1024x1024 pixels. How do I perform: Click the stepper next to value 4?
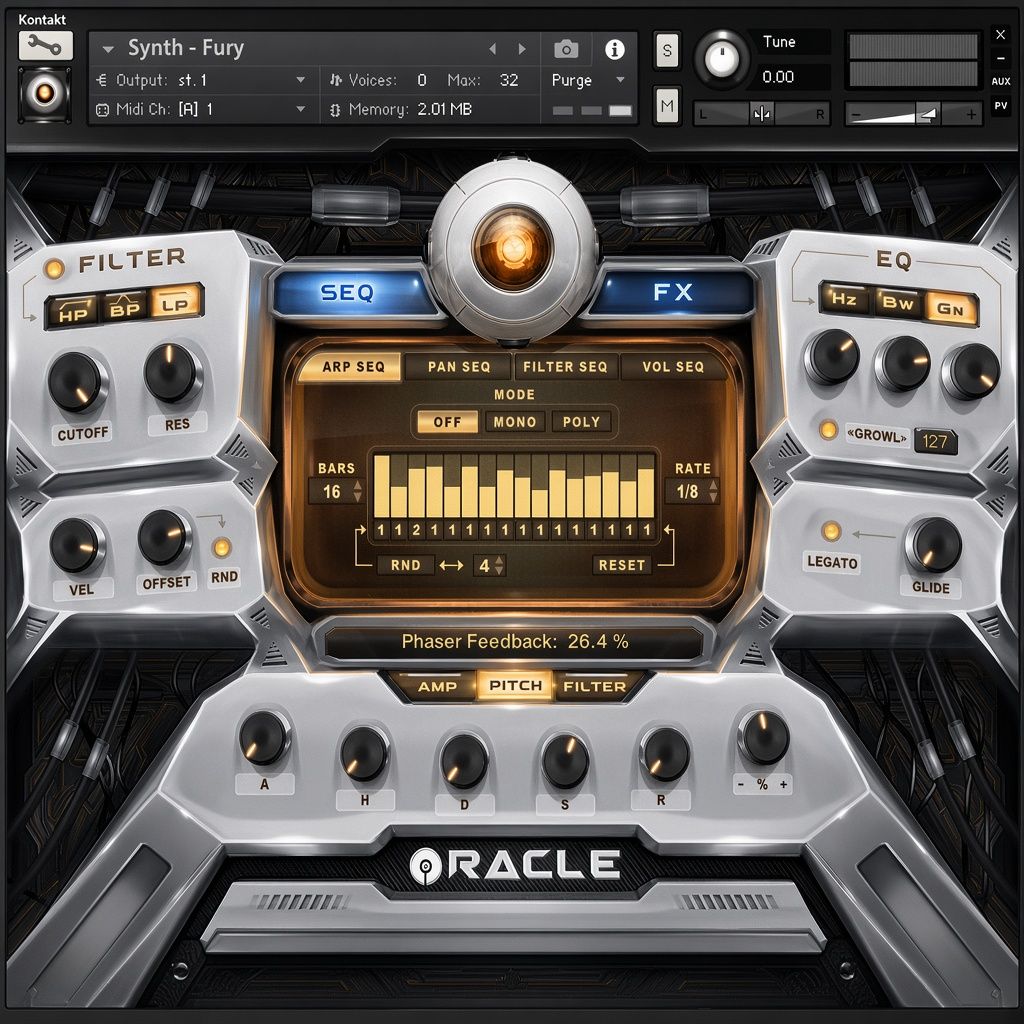point(500,566)
